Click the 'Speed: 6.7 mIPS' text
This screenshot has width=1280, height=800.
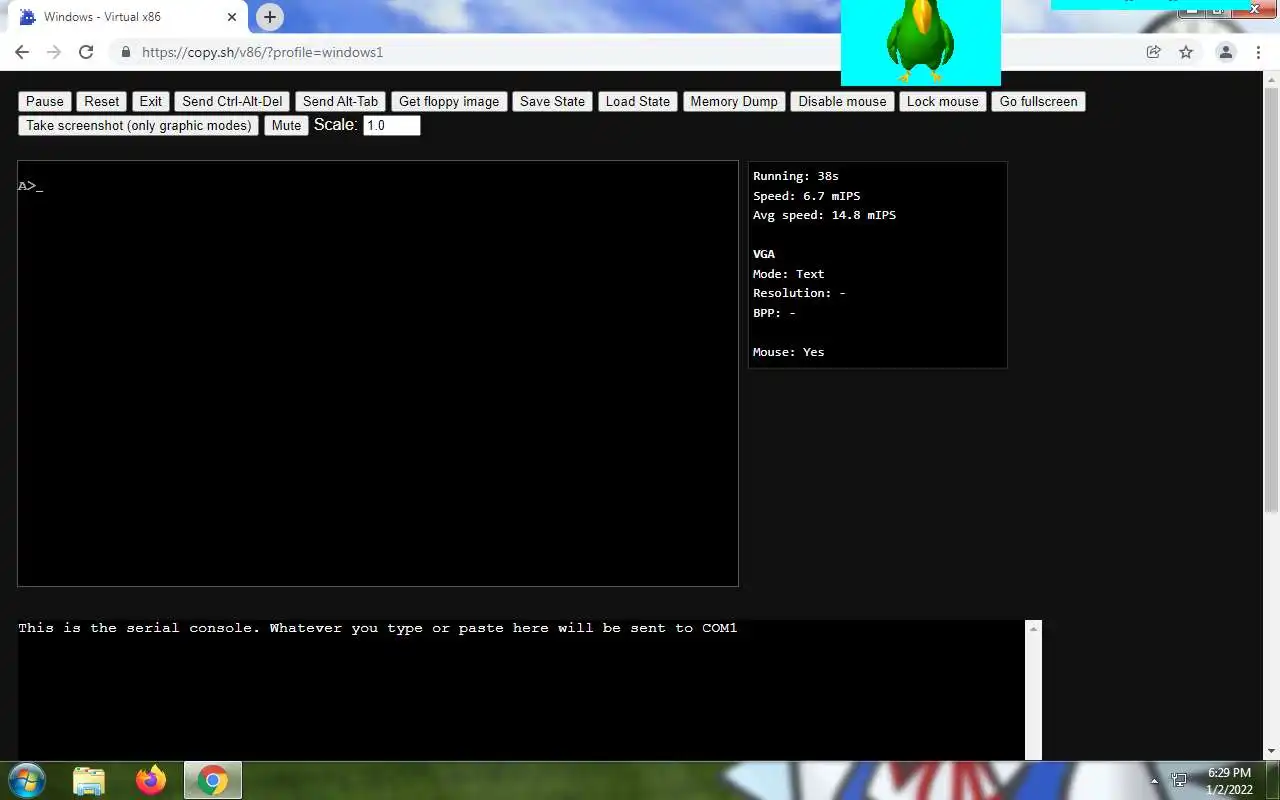(806, 196)
